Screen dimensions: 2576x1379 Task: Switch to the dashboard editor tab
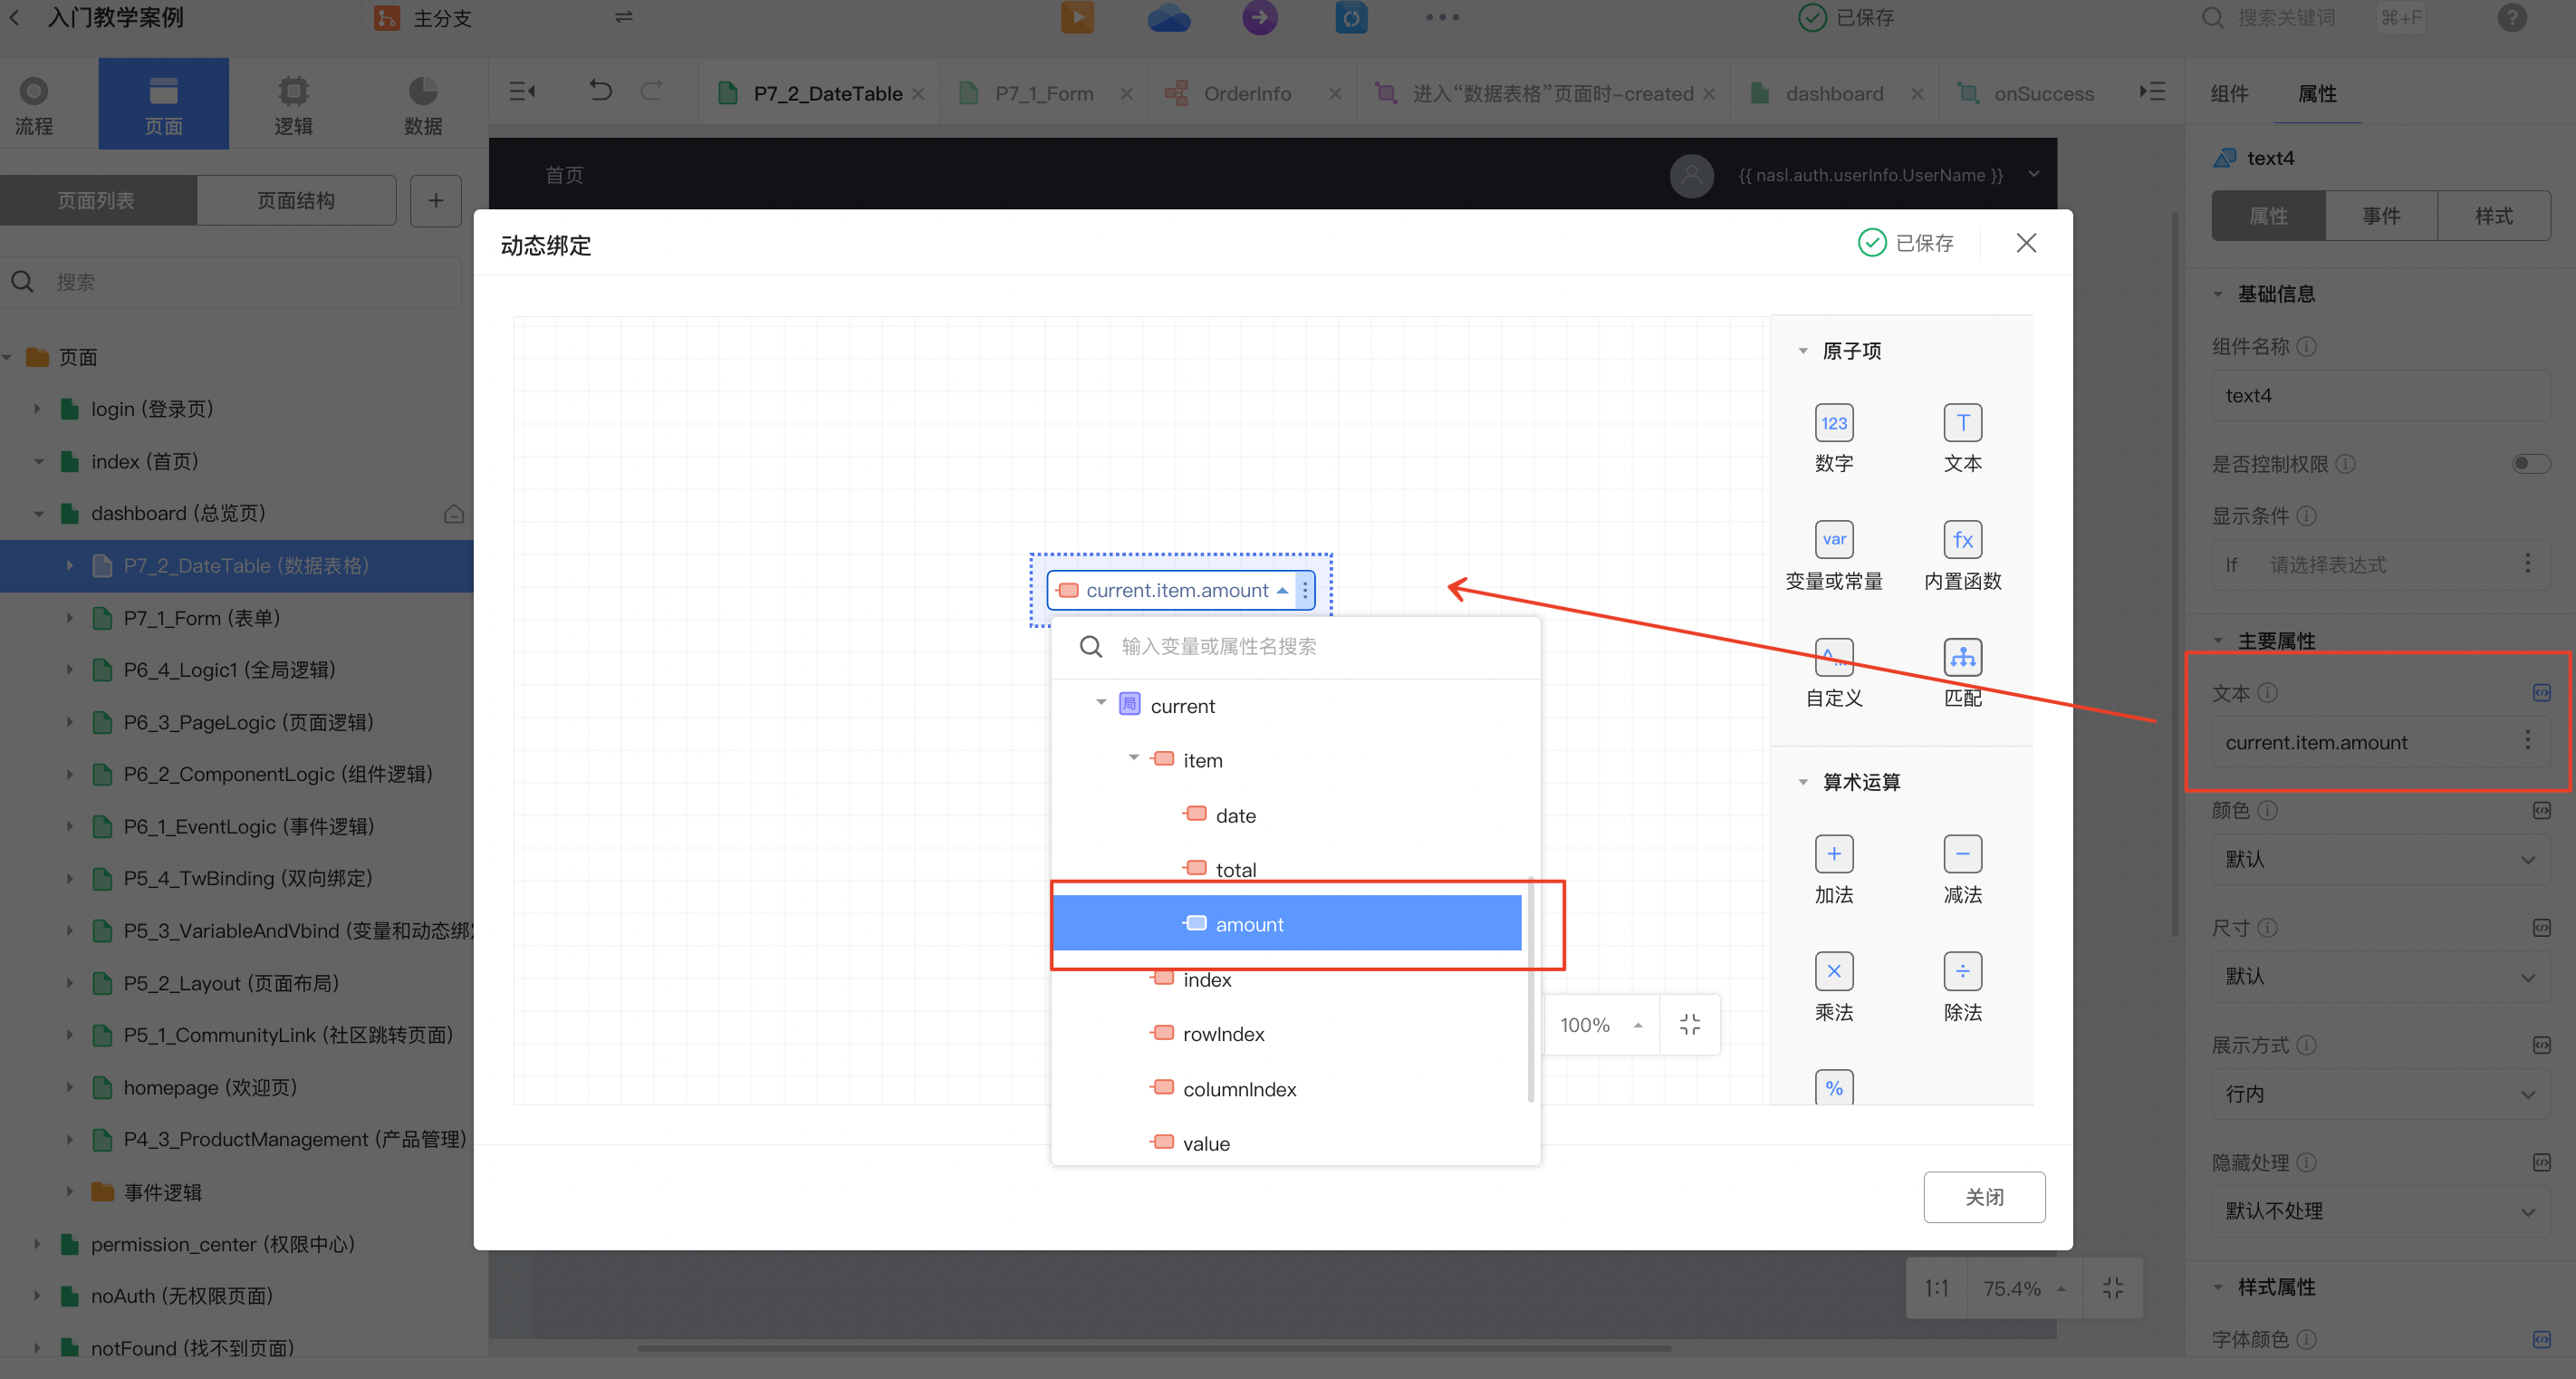[1833, 93]
